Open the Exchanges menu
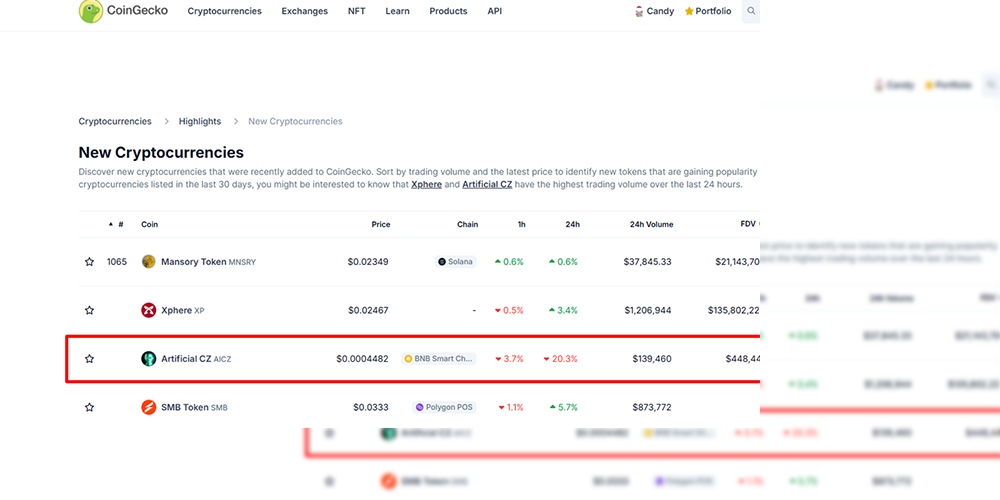This screenshot has height=500, width=1000. pyautogui.click(x=305, y=11)
